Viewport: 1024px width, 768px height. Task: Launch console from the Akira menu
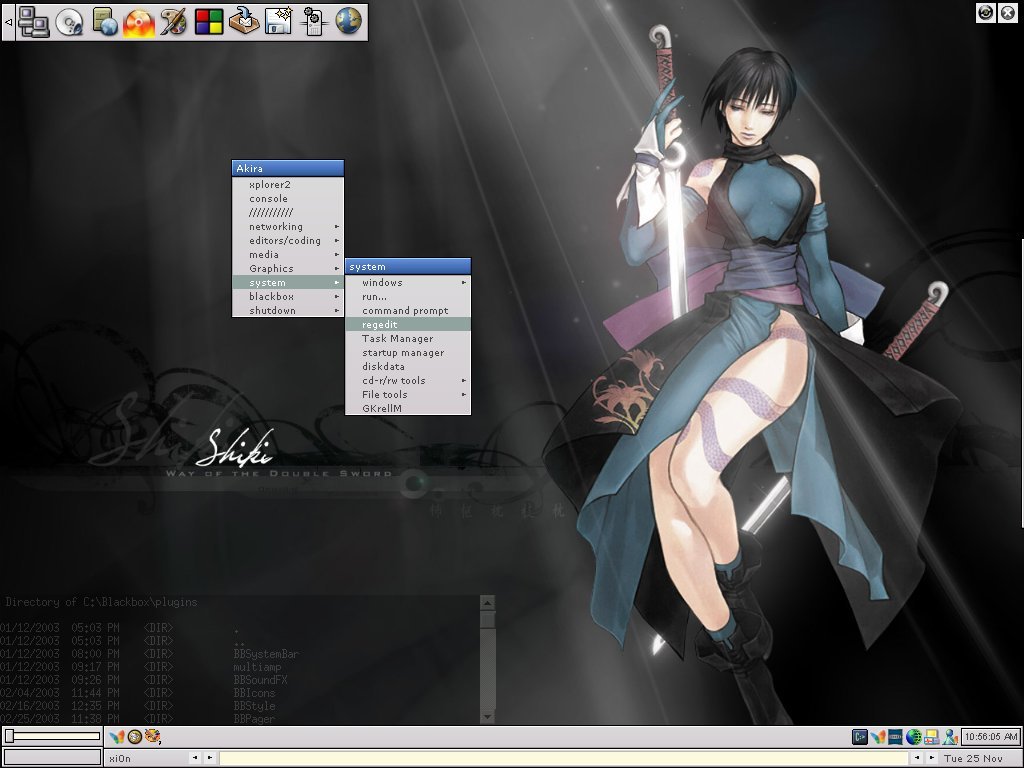[x=288, y=199]
